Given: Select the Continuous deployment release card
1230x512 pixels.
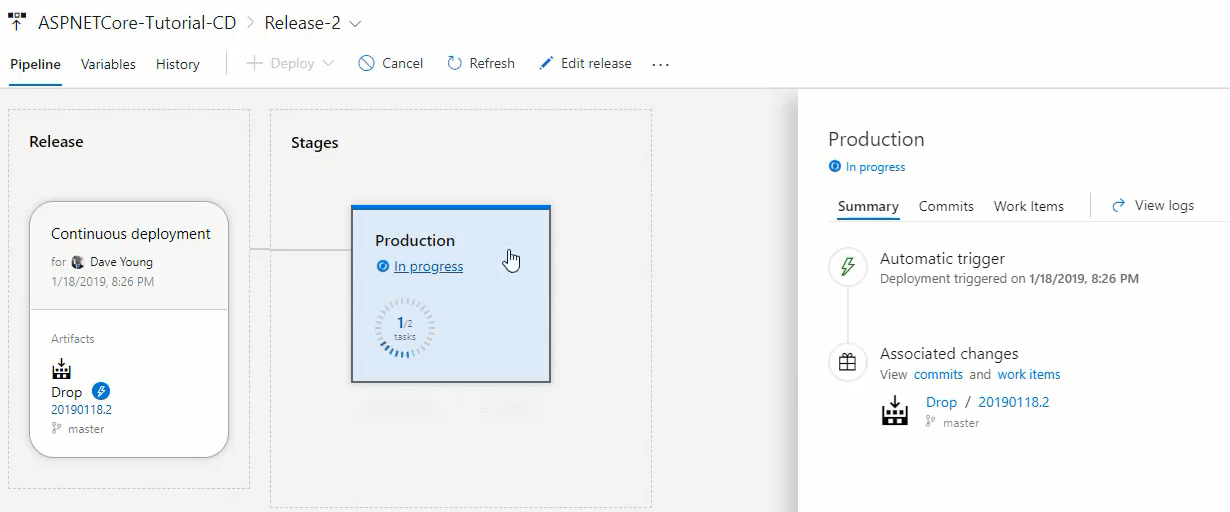Looking at the screenshot, I should [129, 329].
